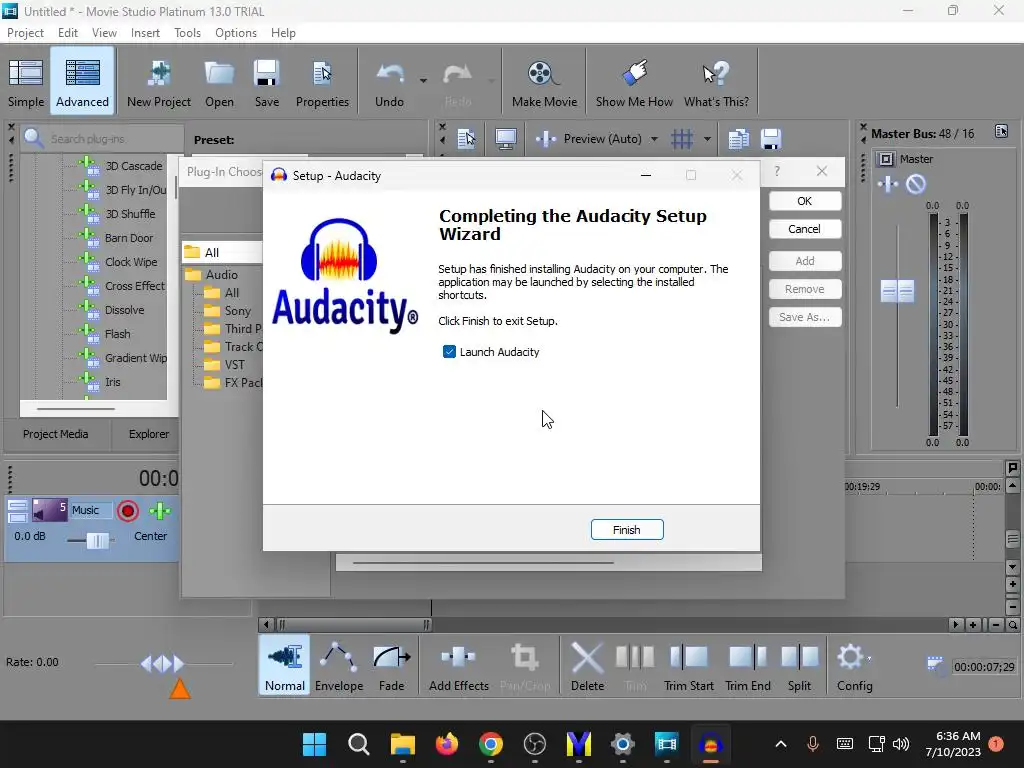Adjust the Master bus volume fader

[897, 291]
